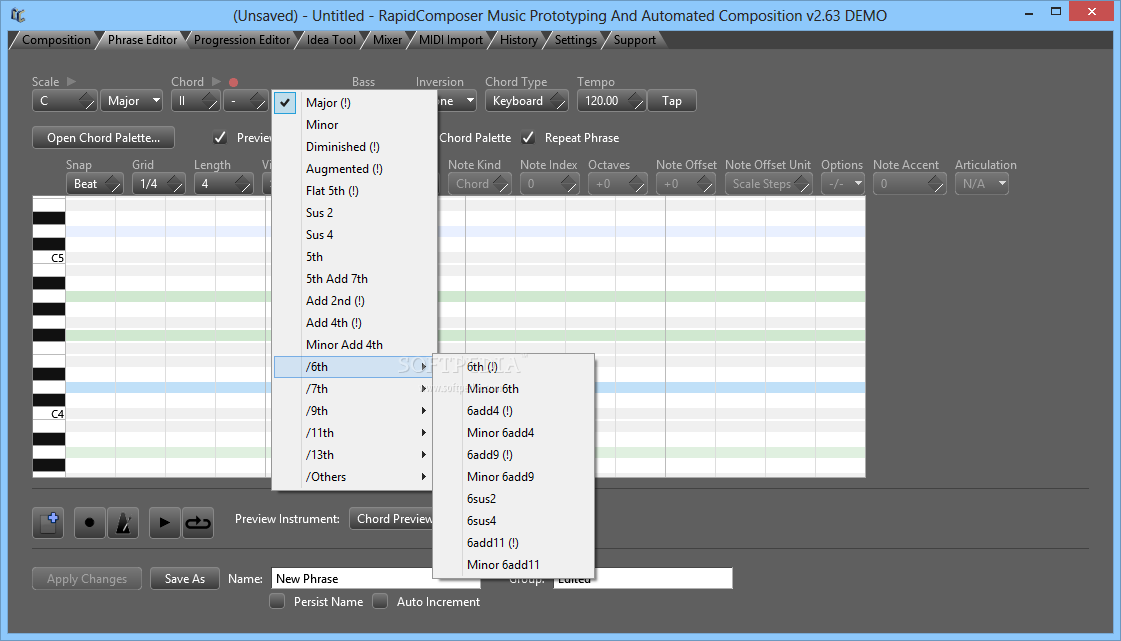Open the Articulation N/A dropdown
The width and height of the screenshot is (1121, 641).
(x=982, y=184)
